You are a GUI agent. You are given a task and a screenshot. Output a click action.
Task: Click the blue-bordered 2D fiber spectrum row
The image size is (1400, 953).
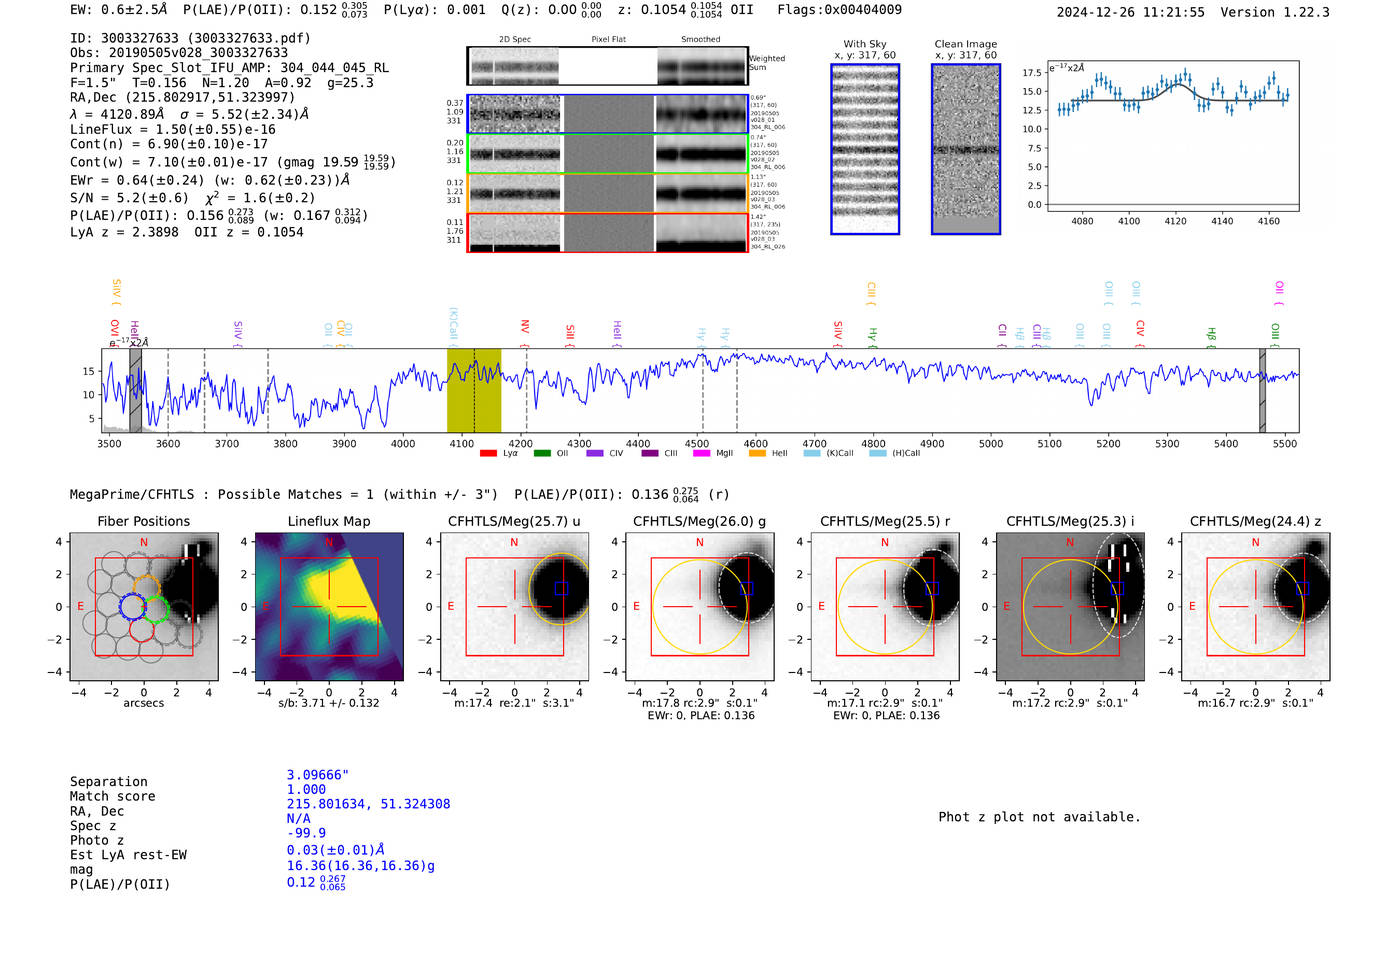pos(608,114)
